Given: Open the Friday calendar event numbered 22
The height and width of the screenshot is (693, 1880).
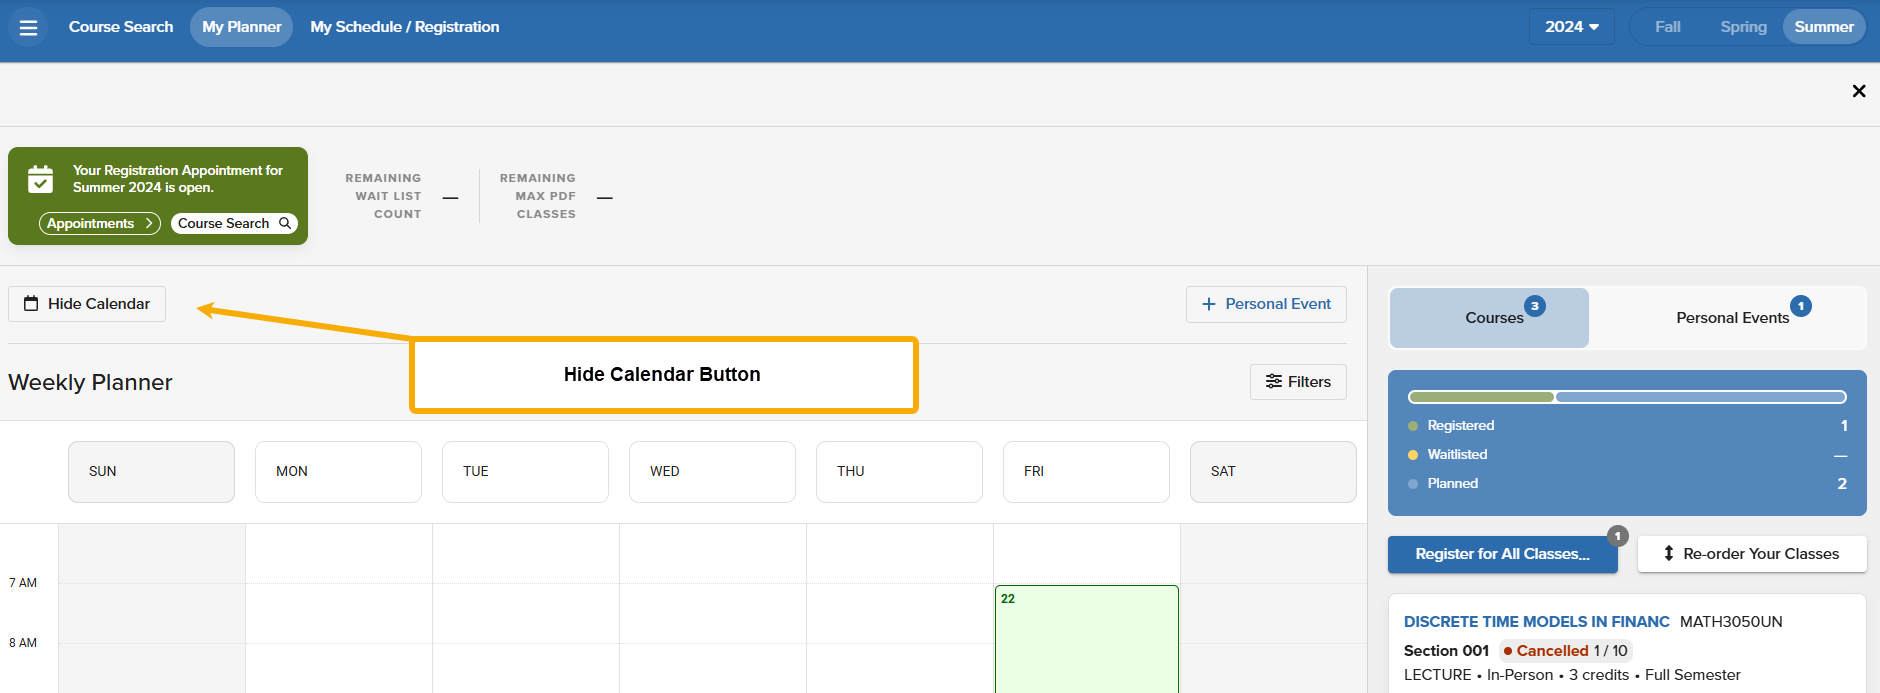Looking at the screenshot, I should click(1087, 639).
